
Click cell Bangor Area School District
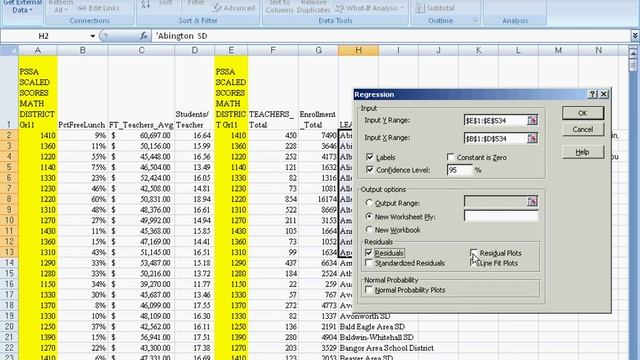386,348
